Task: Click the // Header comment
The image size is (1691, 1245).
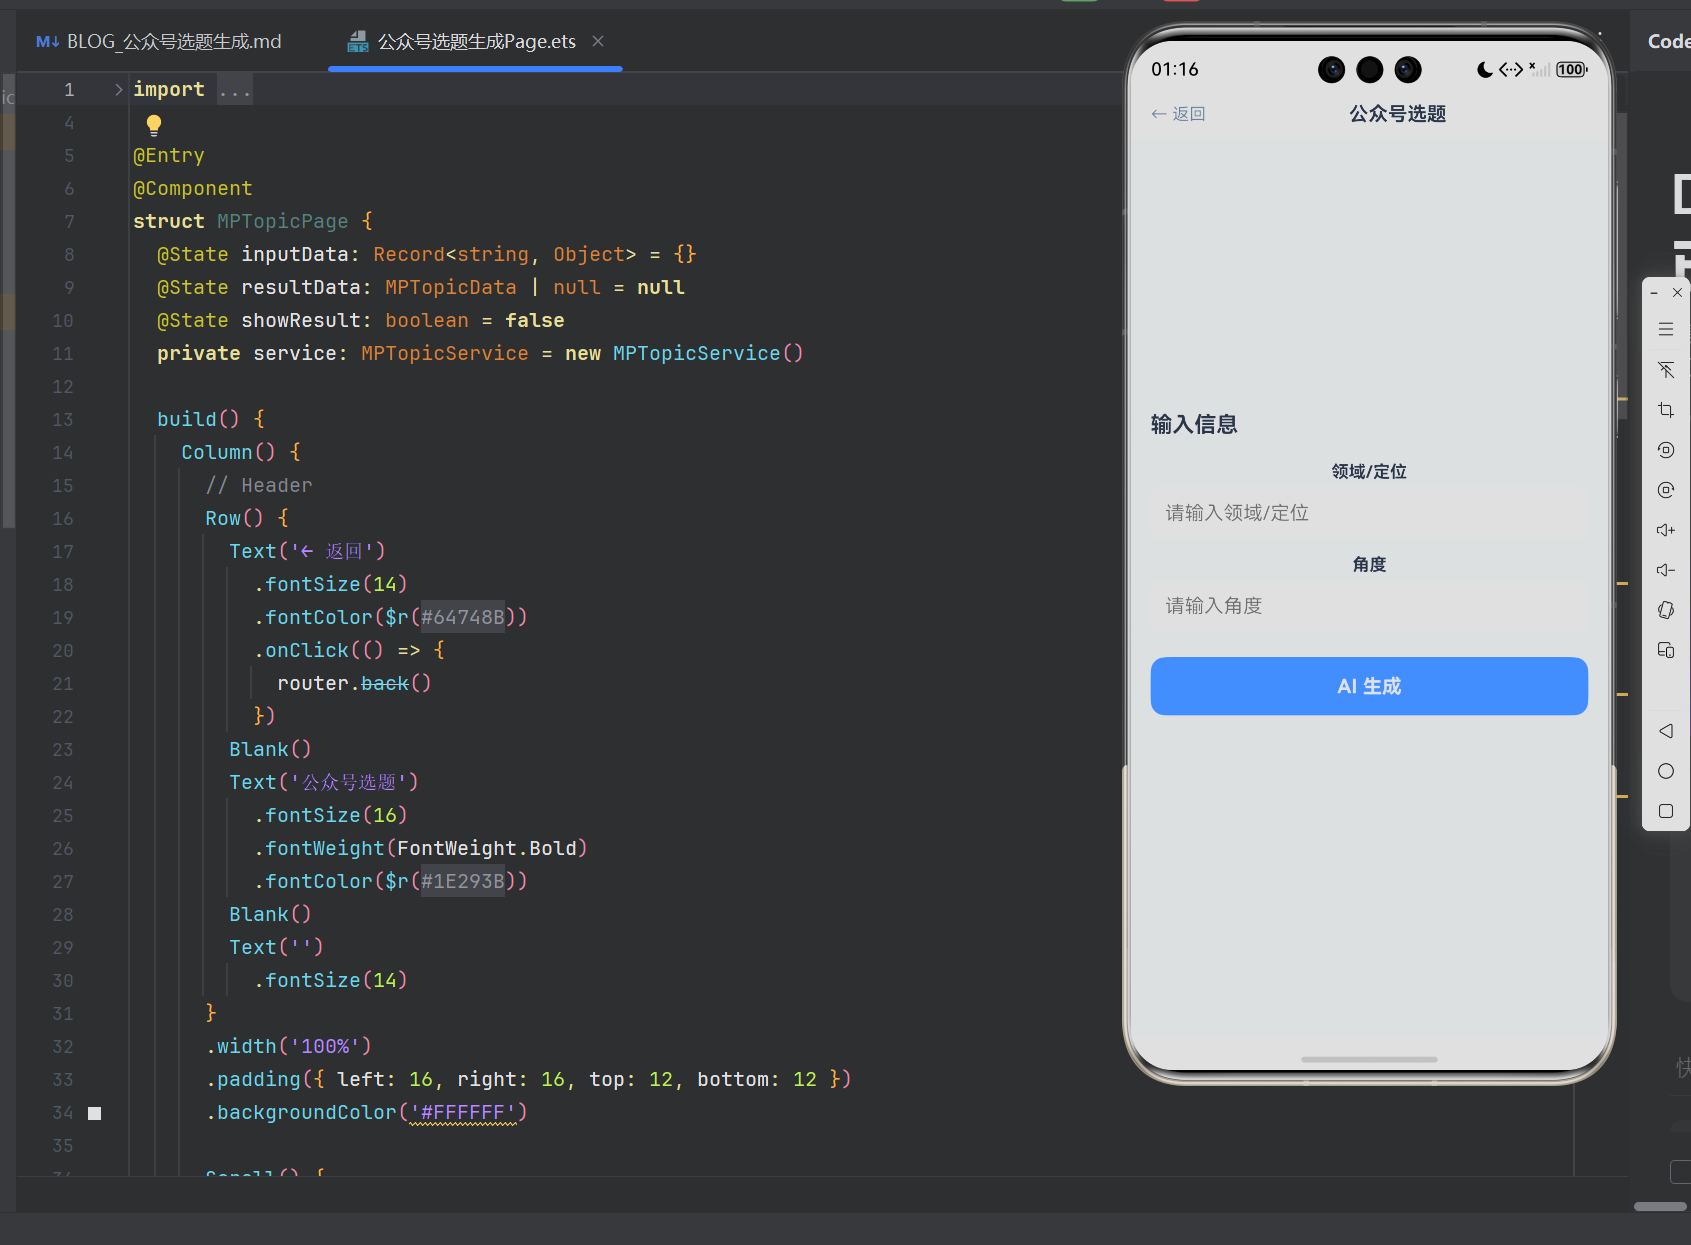Action: pyautogui.click(x=259, y=486)
